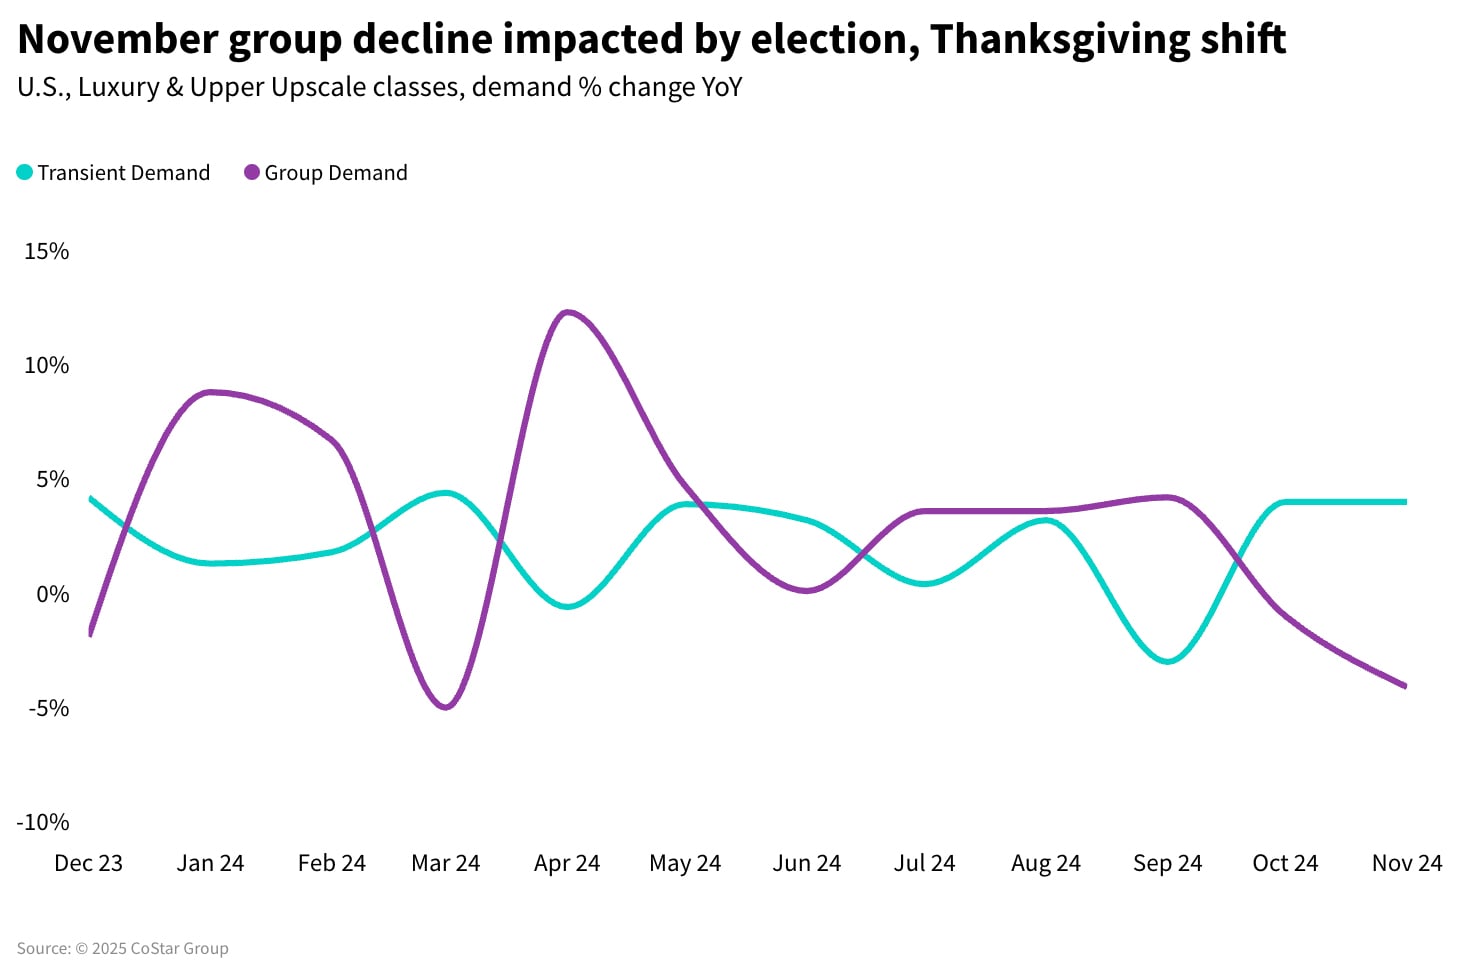Click the Group Demand trough at Mar 24
Viewport: 1468px width, 974px height.
pos(446,707)
